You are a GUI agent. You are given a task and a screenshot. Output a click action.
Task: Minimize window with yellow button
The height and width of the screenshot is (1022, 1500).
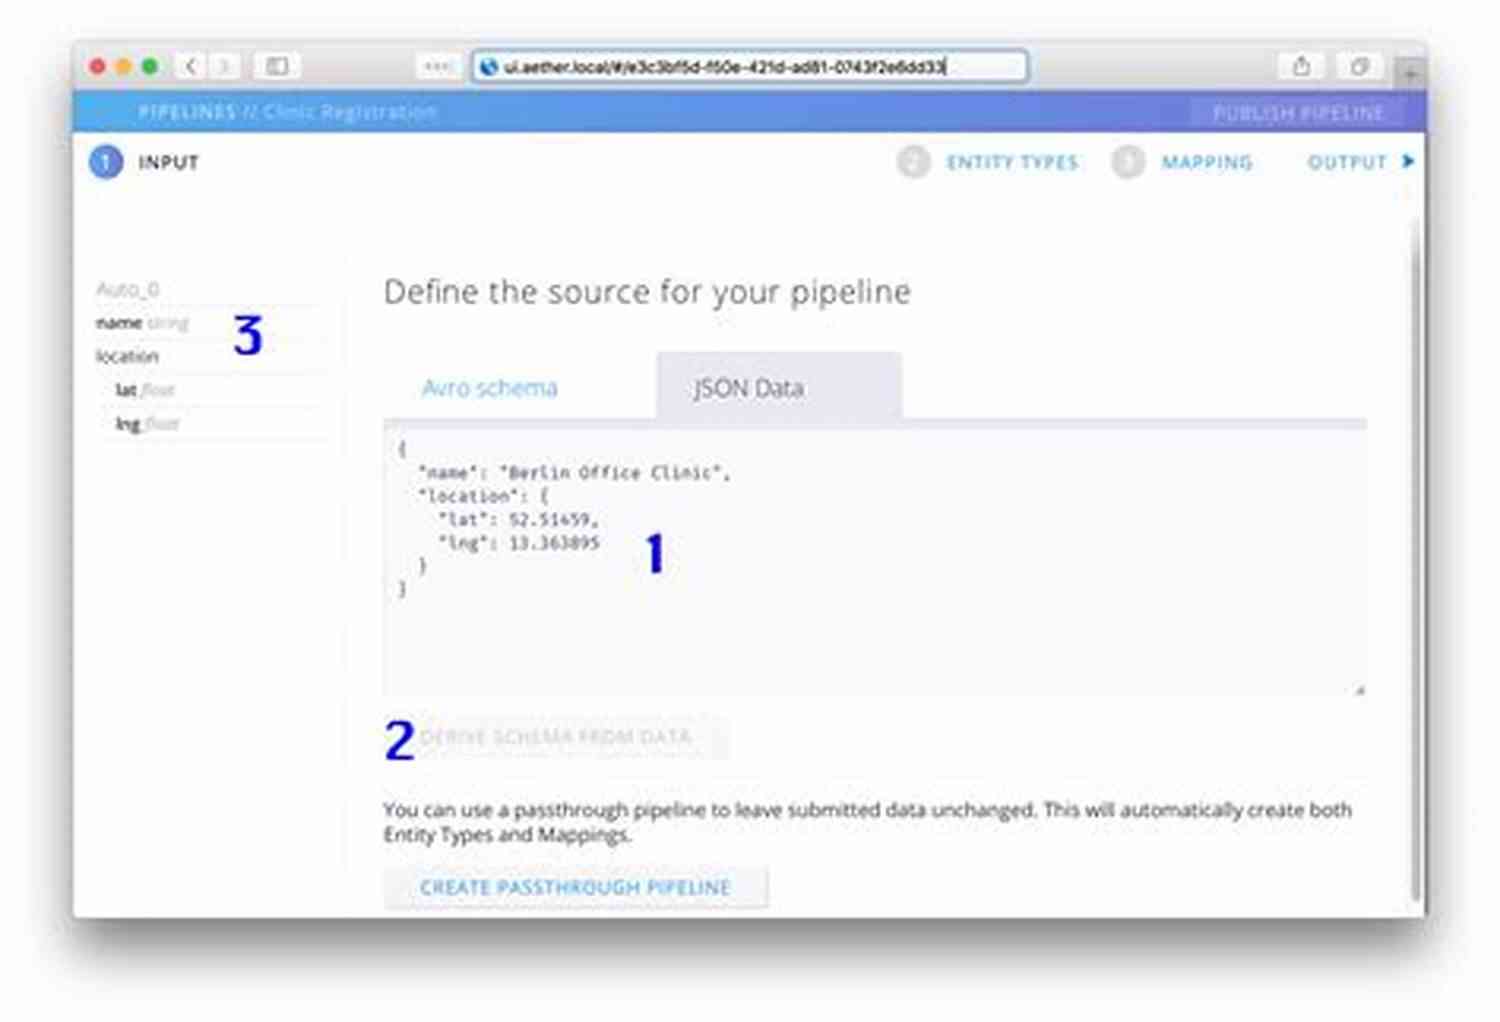pos(124,66)
